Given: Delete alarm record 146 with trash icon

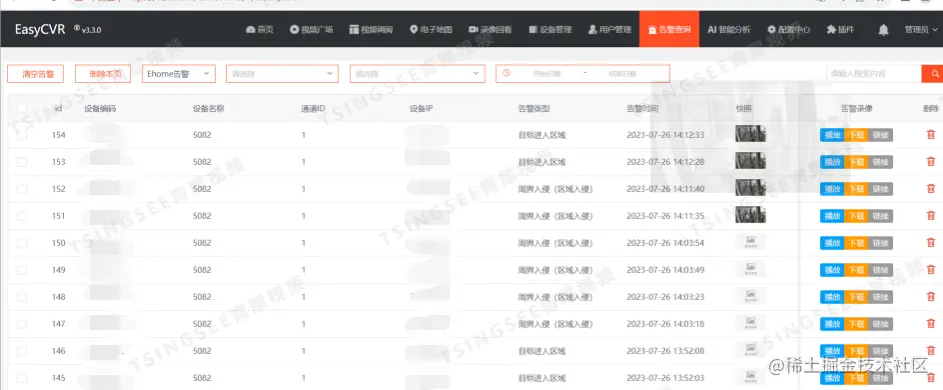Looking at the screenshot, I should [930, 351].
